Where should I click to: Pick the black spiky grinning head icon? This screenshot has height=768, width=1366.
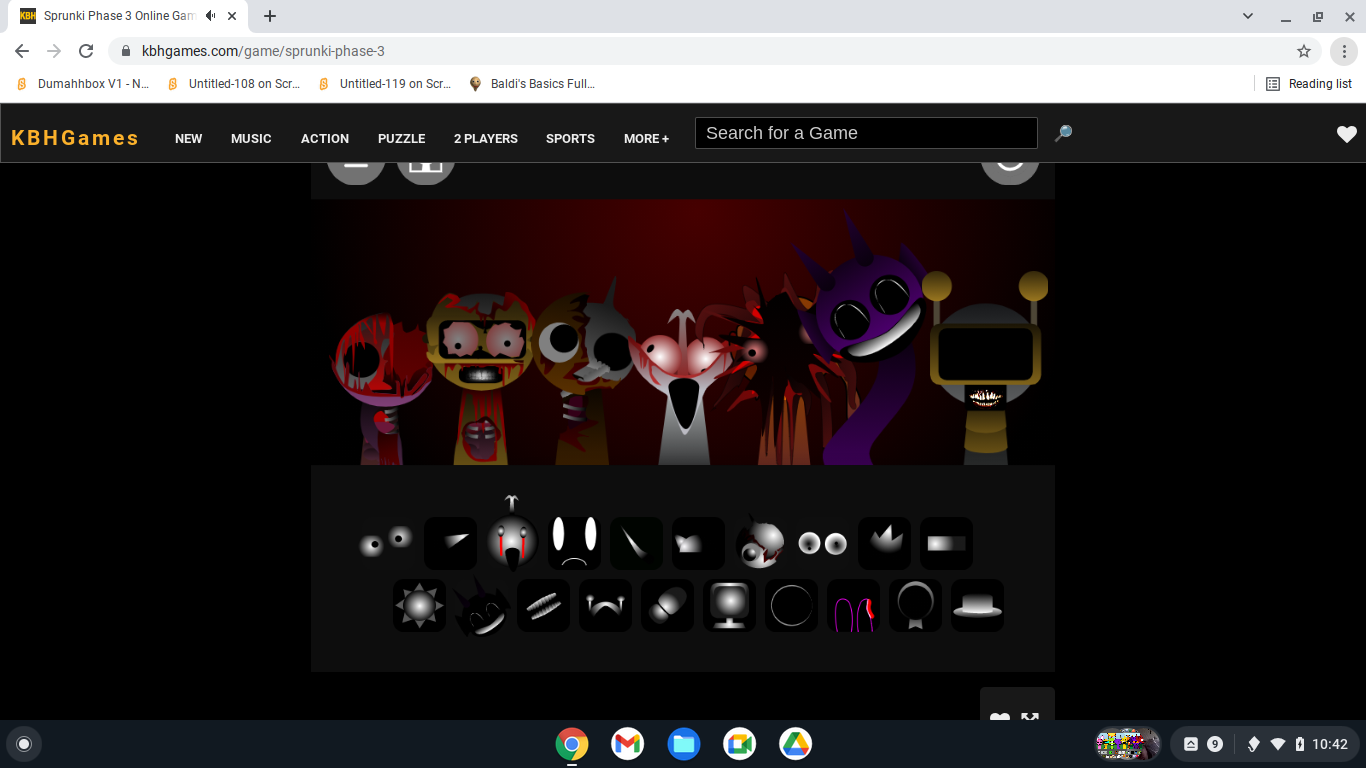pos(481,607)
